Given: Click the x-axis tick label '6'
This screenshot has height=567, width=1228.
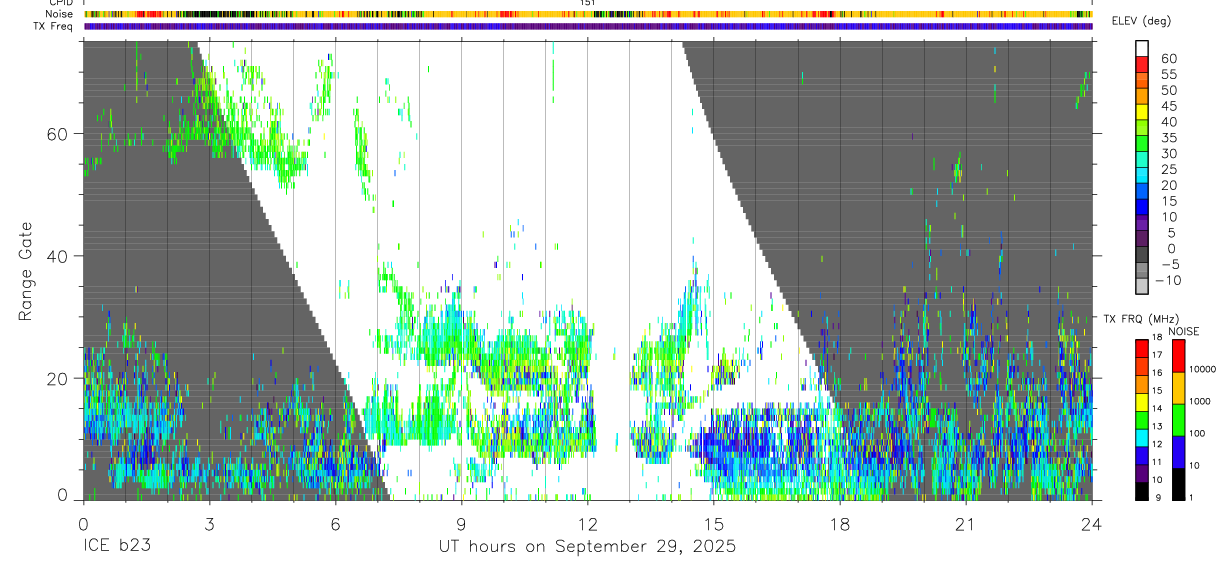Looking at the screenshot, I should point(335,525).
